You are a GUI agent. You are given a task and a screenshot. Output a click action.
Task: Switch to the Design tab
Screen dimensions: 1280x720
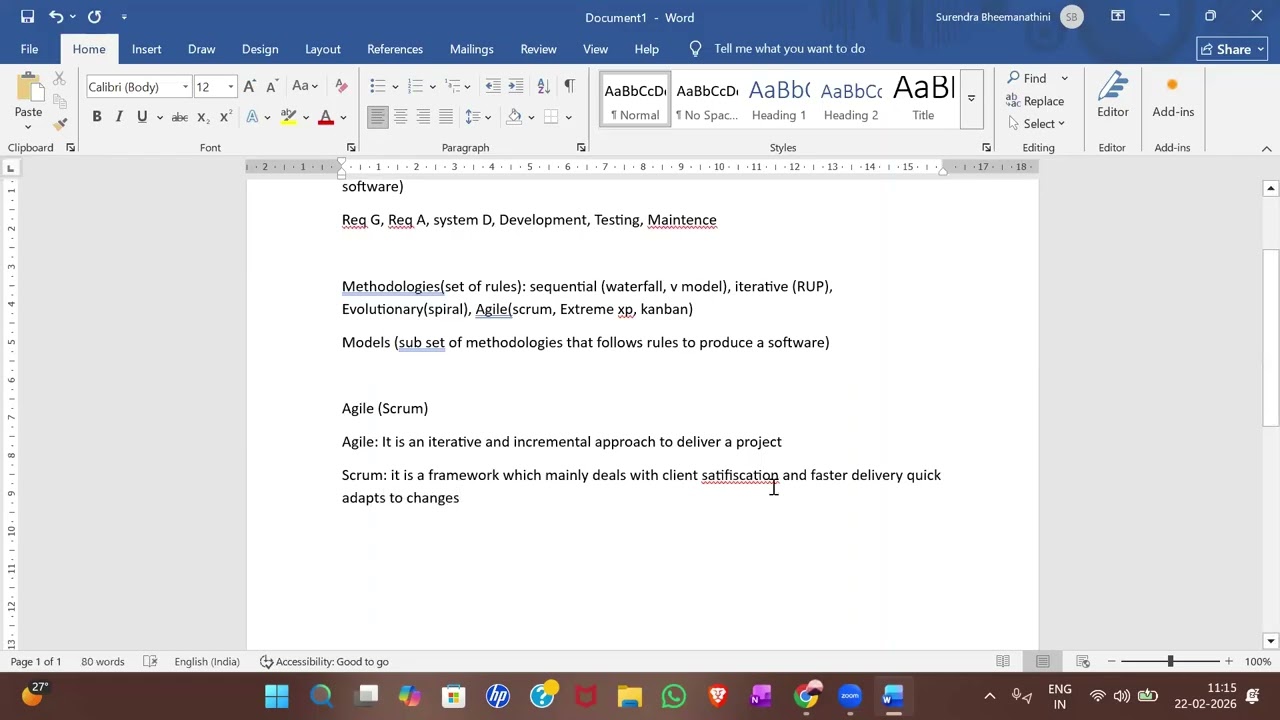pos(260,49)
